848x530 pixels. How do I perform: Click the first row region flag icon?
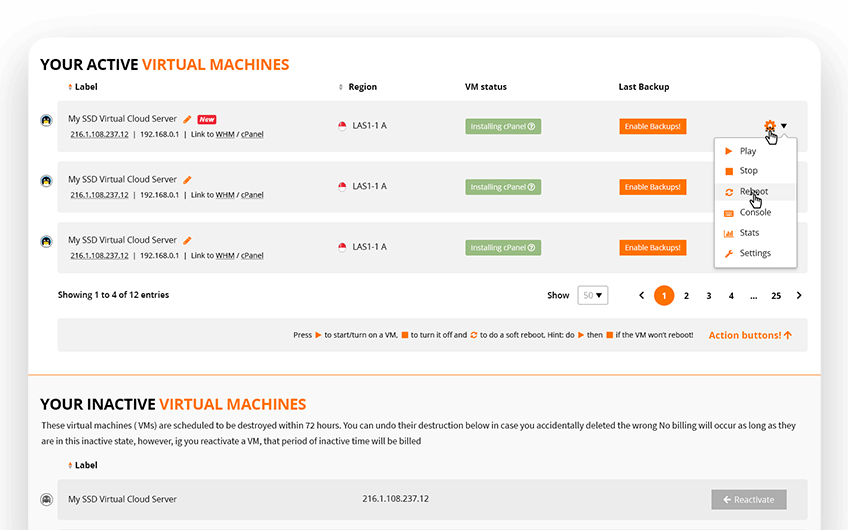pos(342,126)
